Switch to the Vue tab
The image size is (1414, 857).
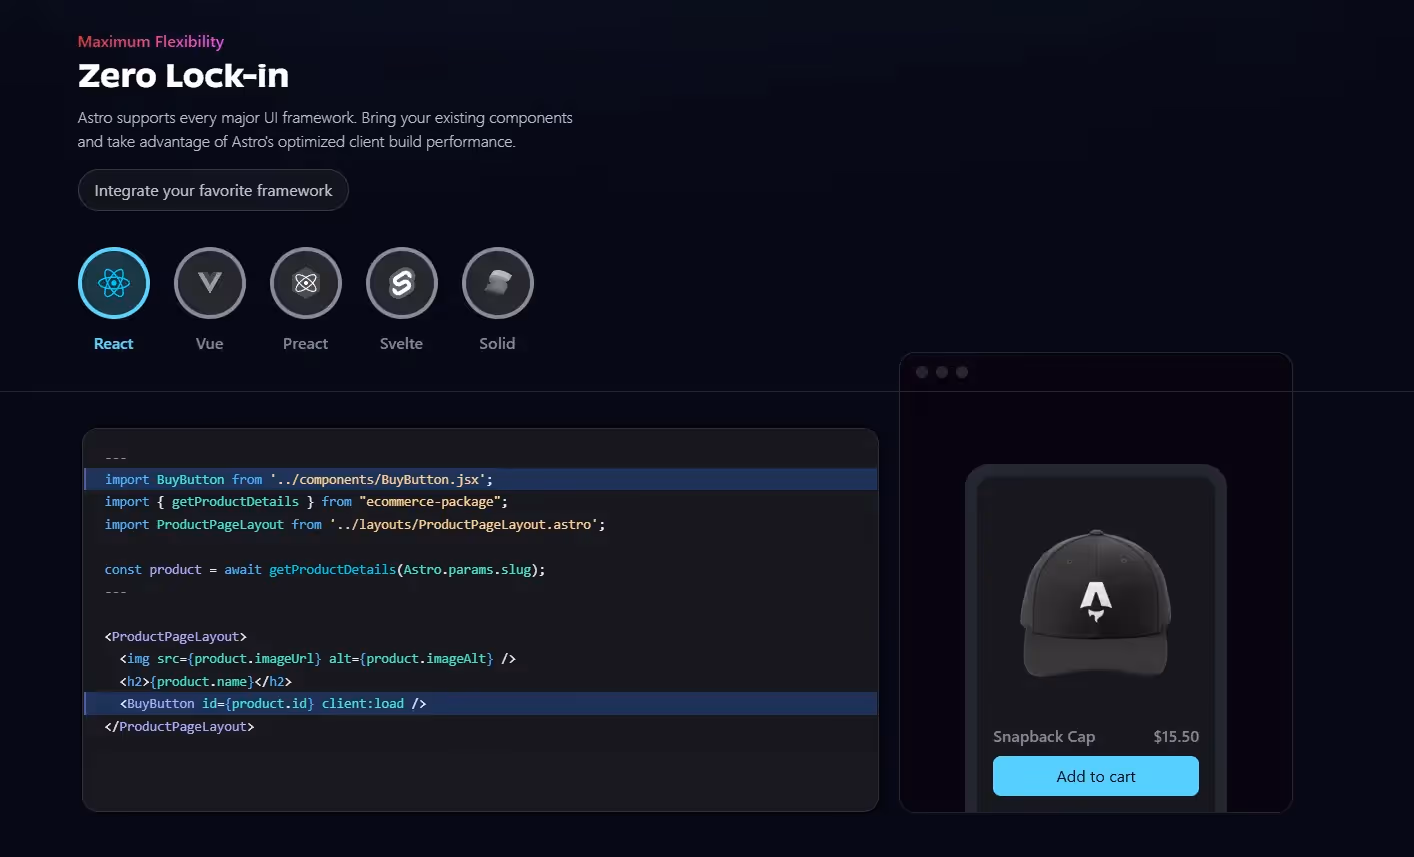coord(209,343)
